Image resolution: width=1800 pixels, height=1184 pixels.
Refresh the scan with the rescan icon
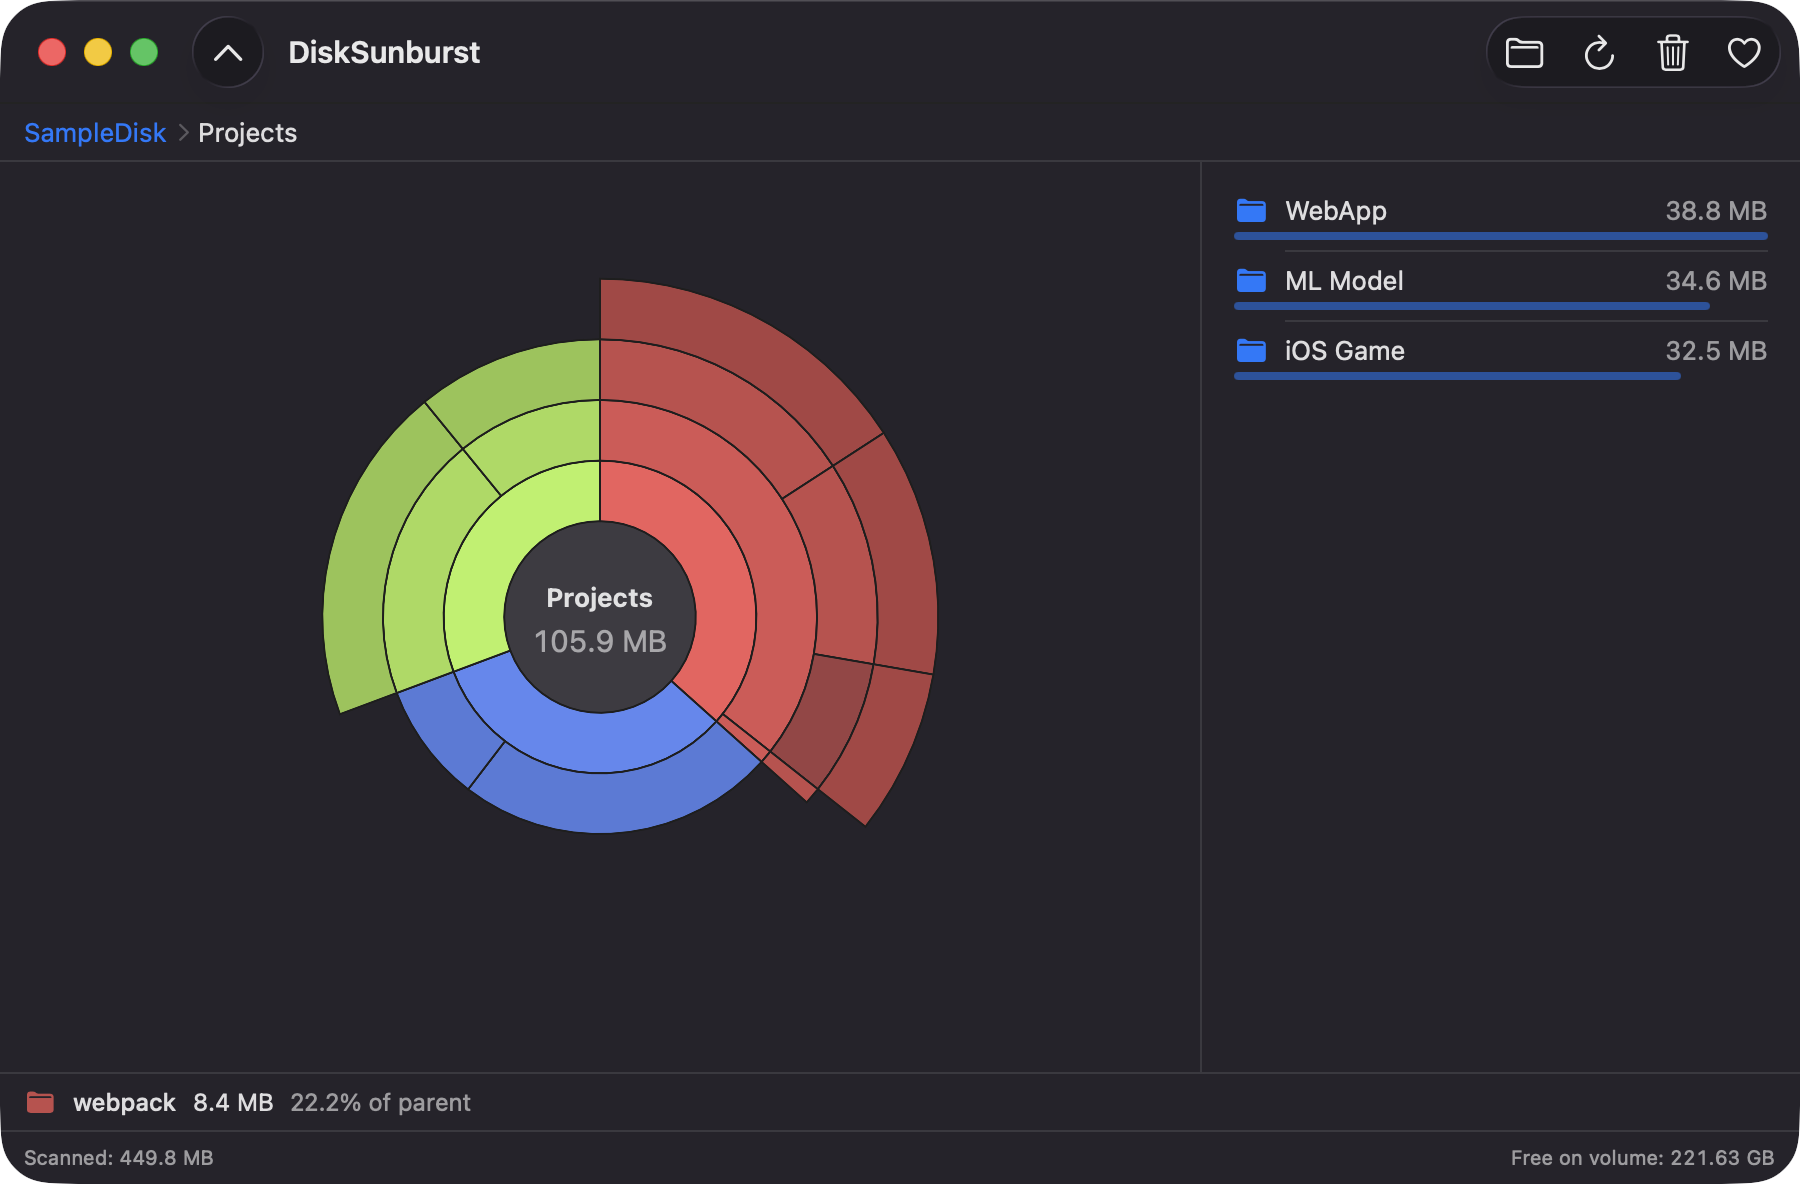point(1599,53)
